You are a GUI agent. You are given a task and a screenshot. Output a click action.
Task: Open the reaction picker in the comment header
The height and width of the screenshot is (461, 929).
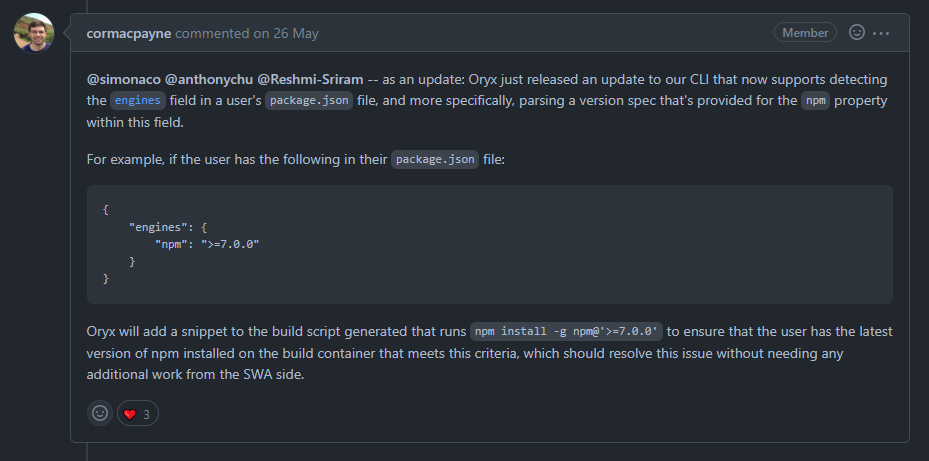(857, 32)
